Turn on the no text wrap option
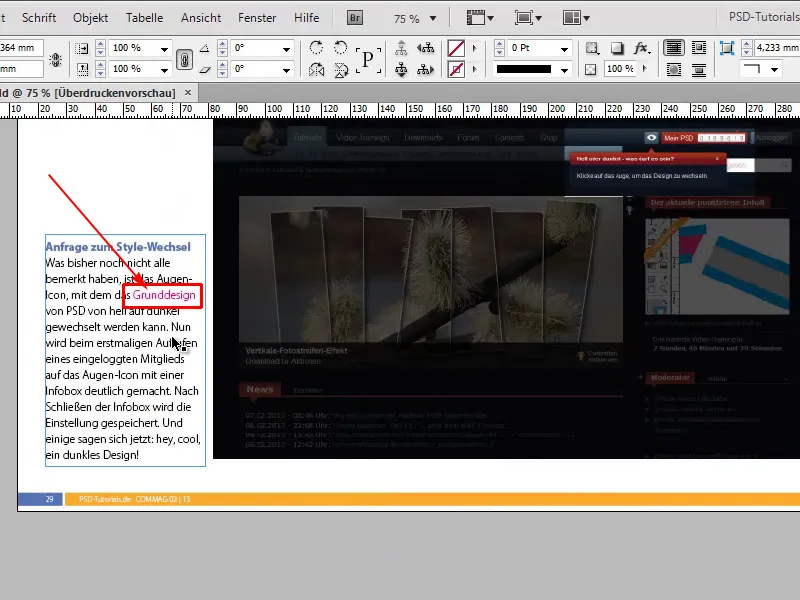This screenshot has height=600, width=800. coord(675,48)
